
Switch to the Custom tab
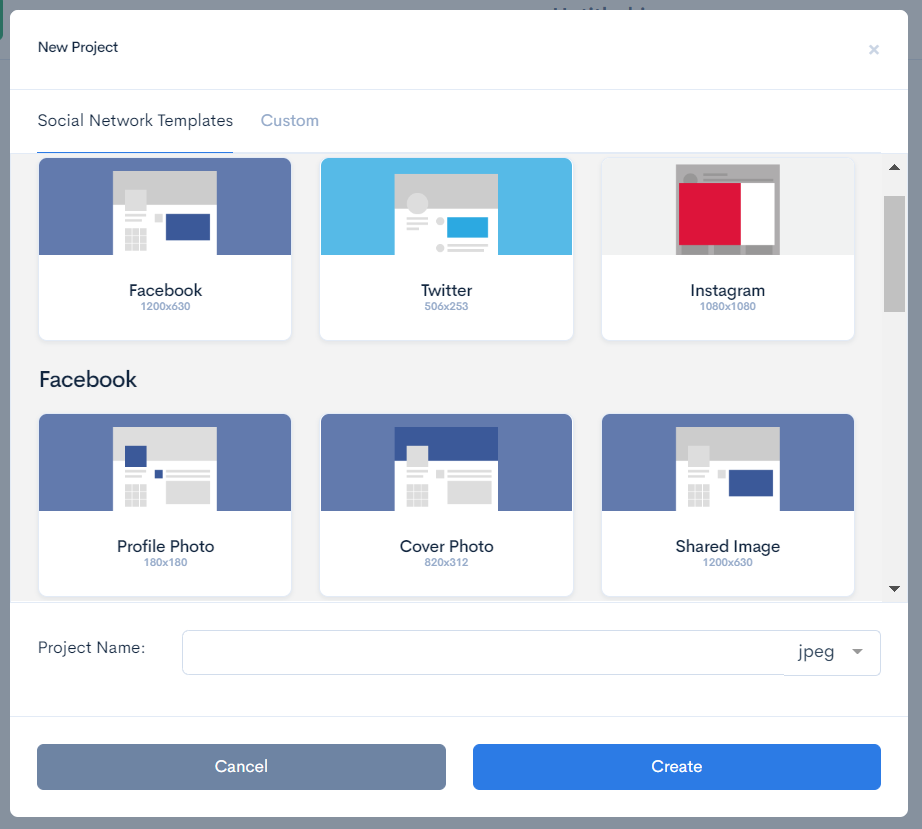click(x=289, y=121)
